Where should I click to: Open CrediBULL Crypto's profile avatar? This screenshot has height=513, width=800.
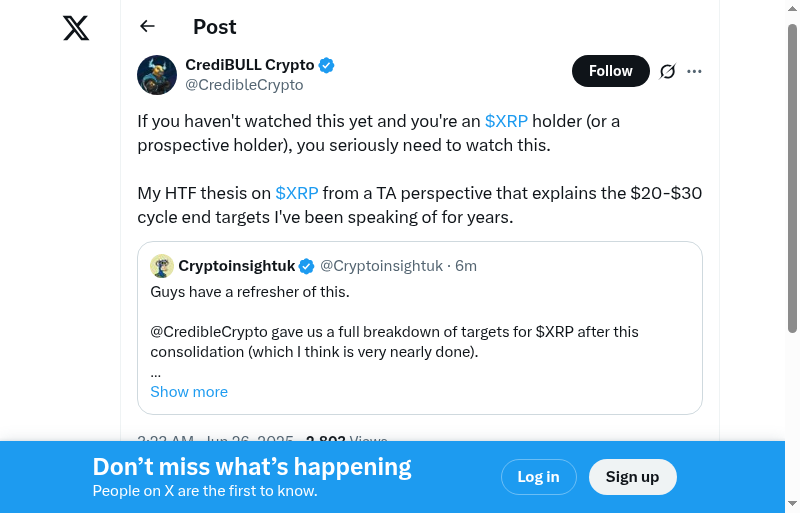[157, 75]
